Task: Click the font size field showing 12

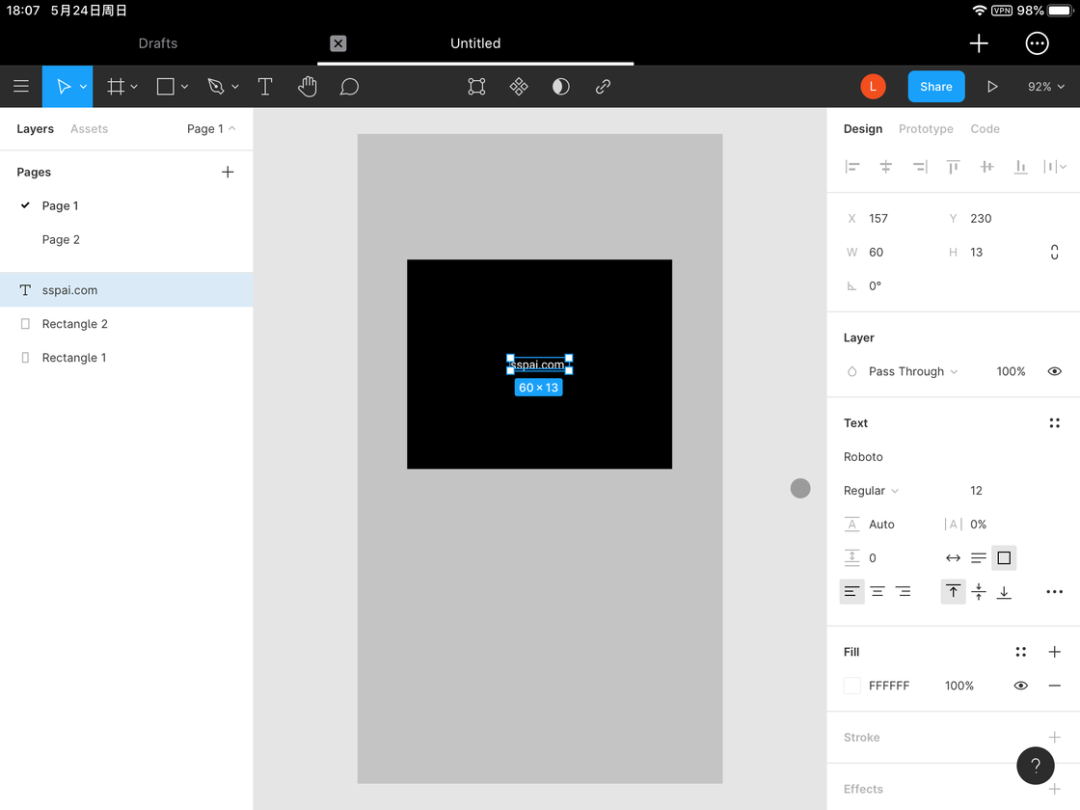Action: pos(977,491)
